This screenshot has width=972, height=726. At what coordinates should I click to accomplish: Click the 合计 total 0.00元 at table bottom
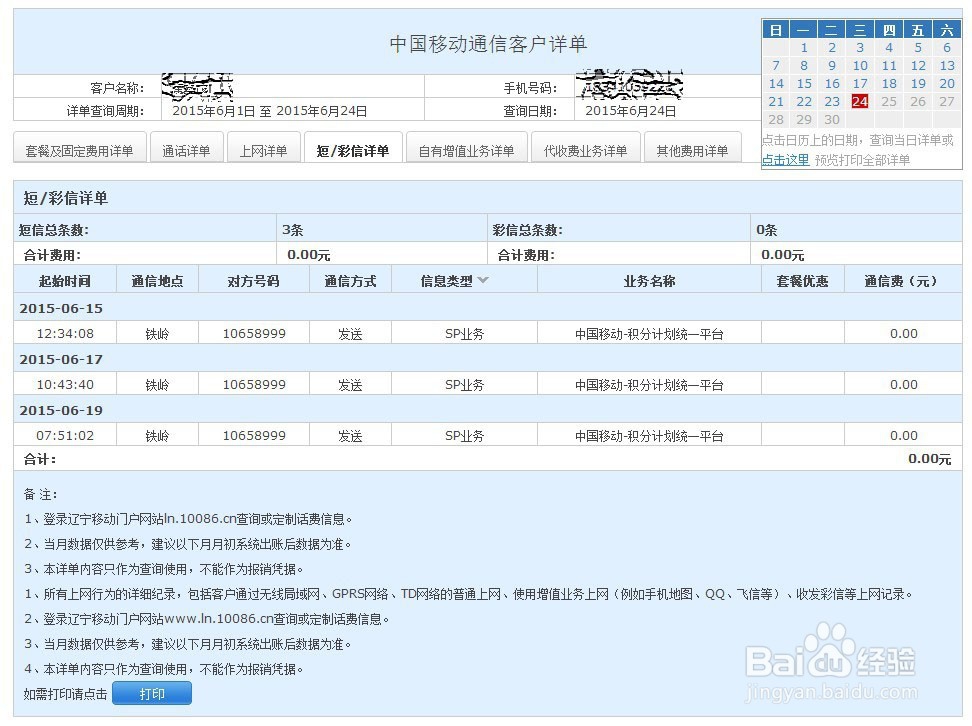click(929, 459)
